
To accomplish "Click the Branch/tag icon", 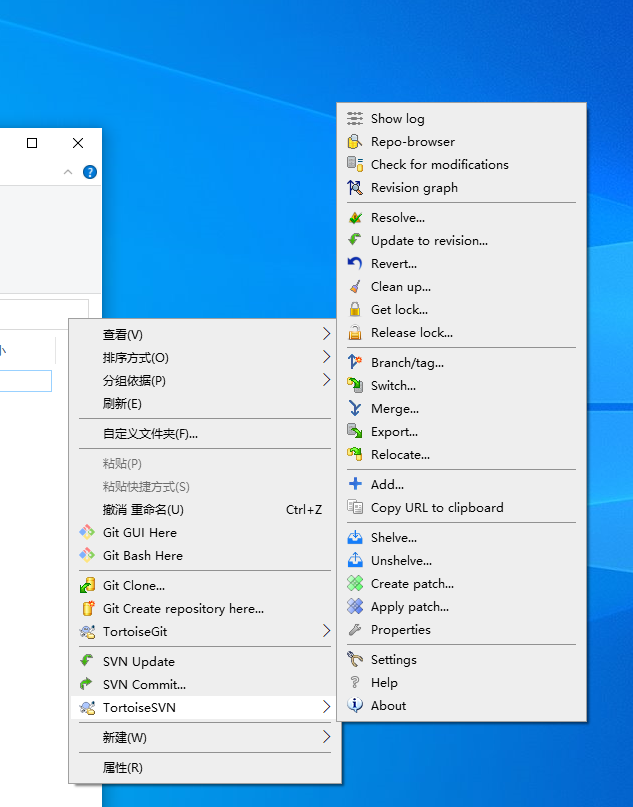I will 355,362.
